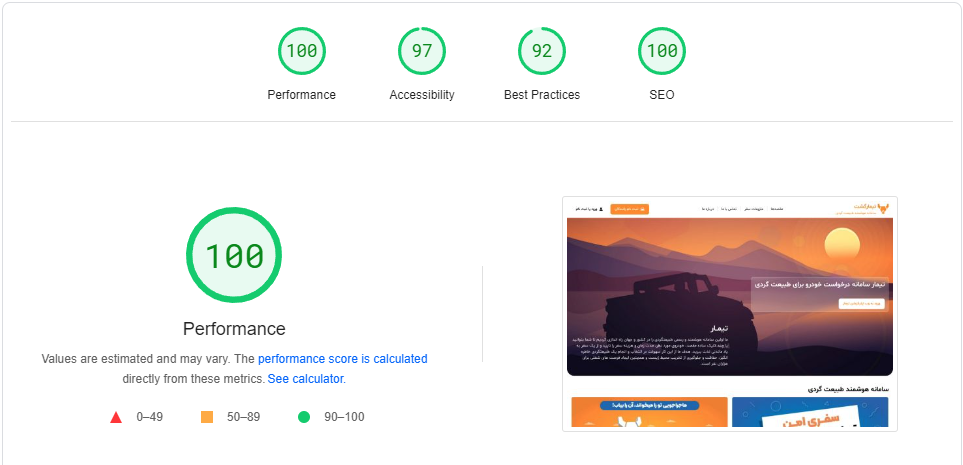
Task: Open the 'performance score is calculated' link
Action: 342,359
